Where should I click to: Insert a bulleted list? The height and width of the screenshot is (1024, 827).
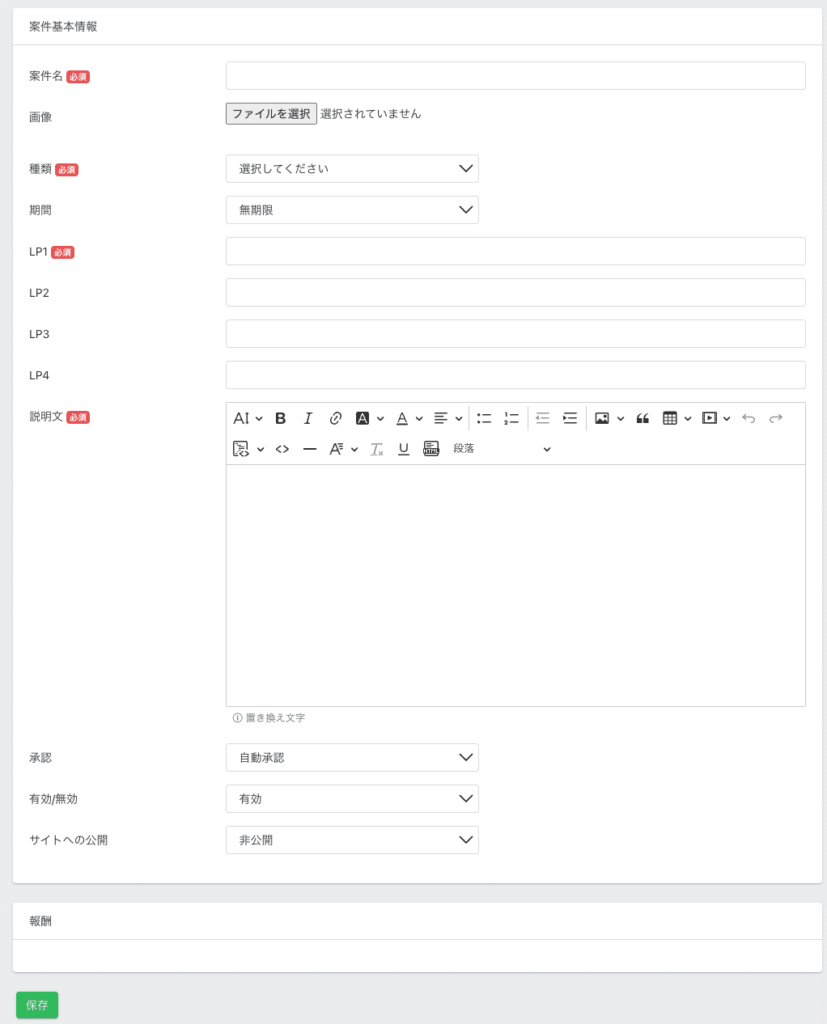(x=484, y=419)
